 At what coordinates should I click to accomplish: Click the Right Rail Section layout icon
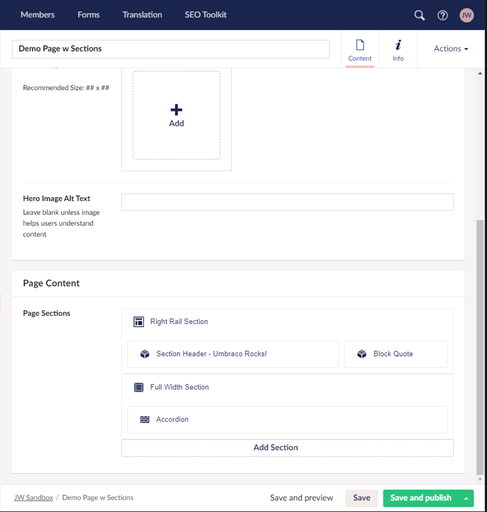pos(139,322)
